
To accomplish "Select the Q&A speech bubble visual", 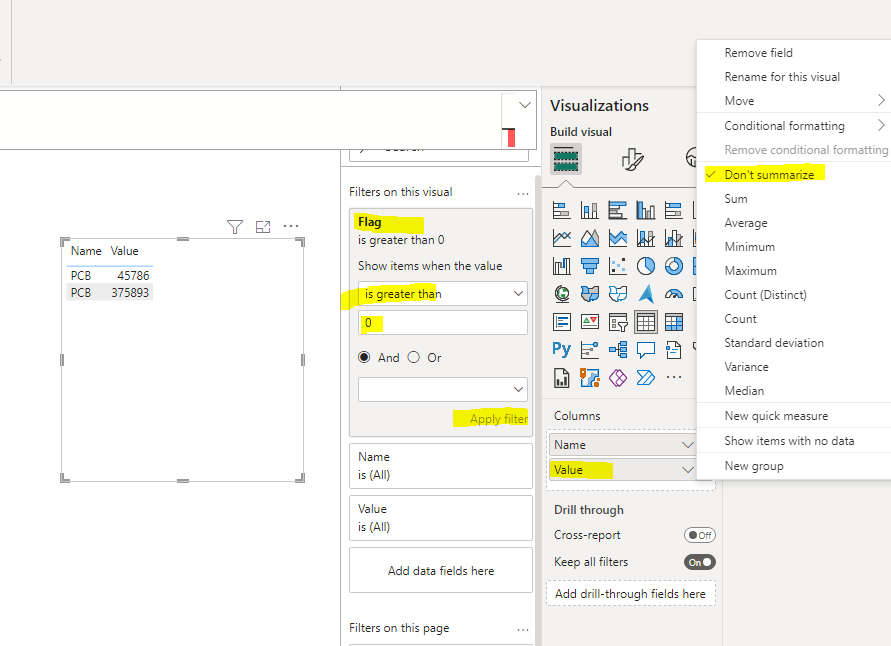I will 646,349.
